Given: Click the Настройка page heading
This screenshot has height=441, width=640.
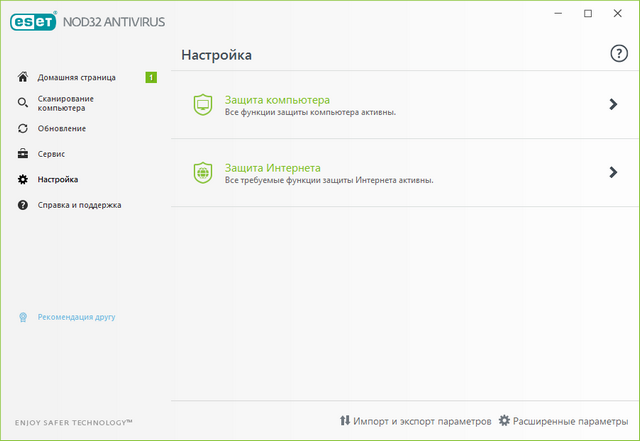Looking at the screenshot, I should [216, 55].
